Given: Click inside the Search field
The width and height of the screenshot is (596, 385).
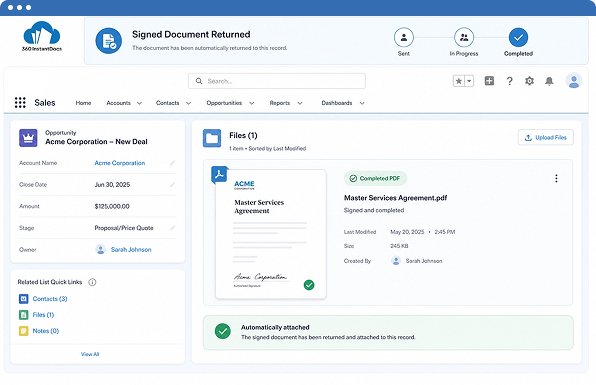Looking at the screenshot, I should pos(277,81).
